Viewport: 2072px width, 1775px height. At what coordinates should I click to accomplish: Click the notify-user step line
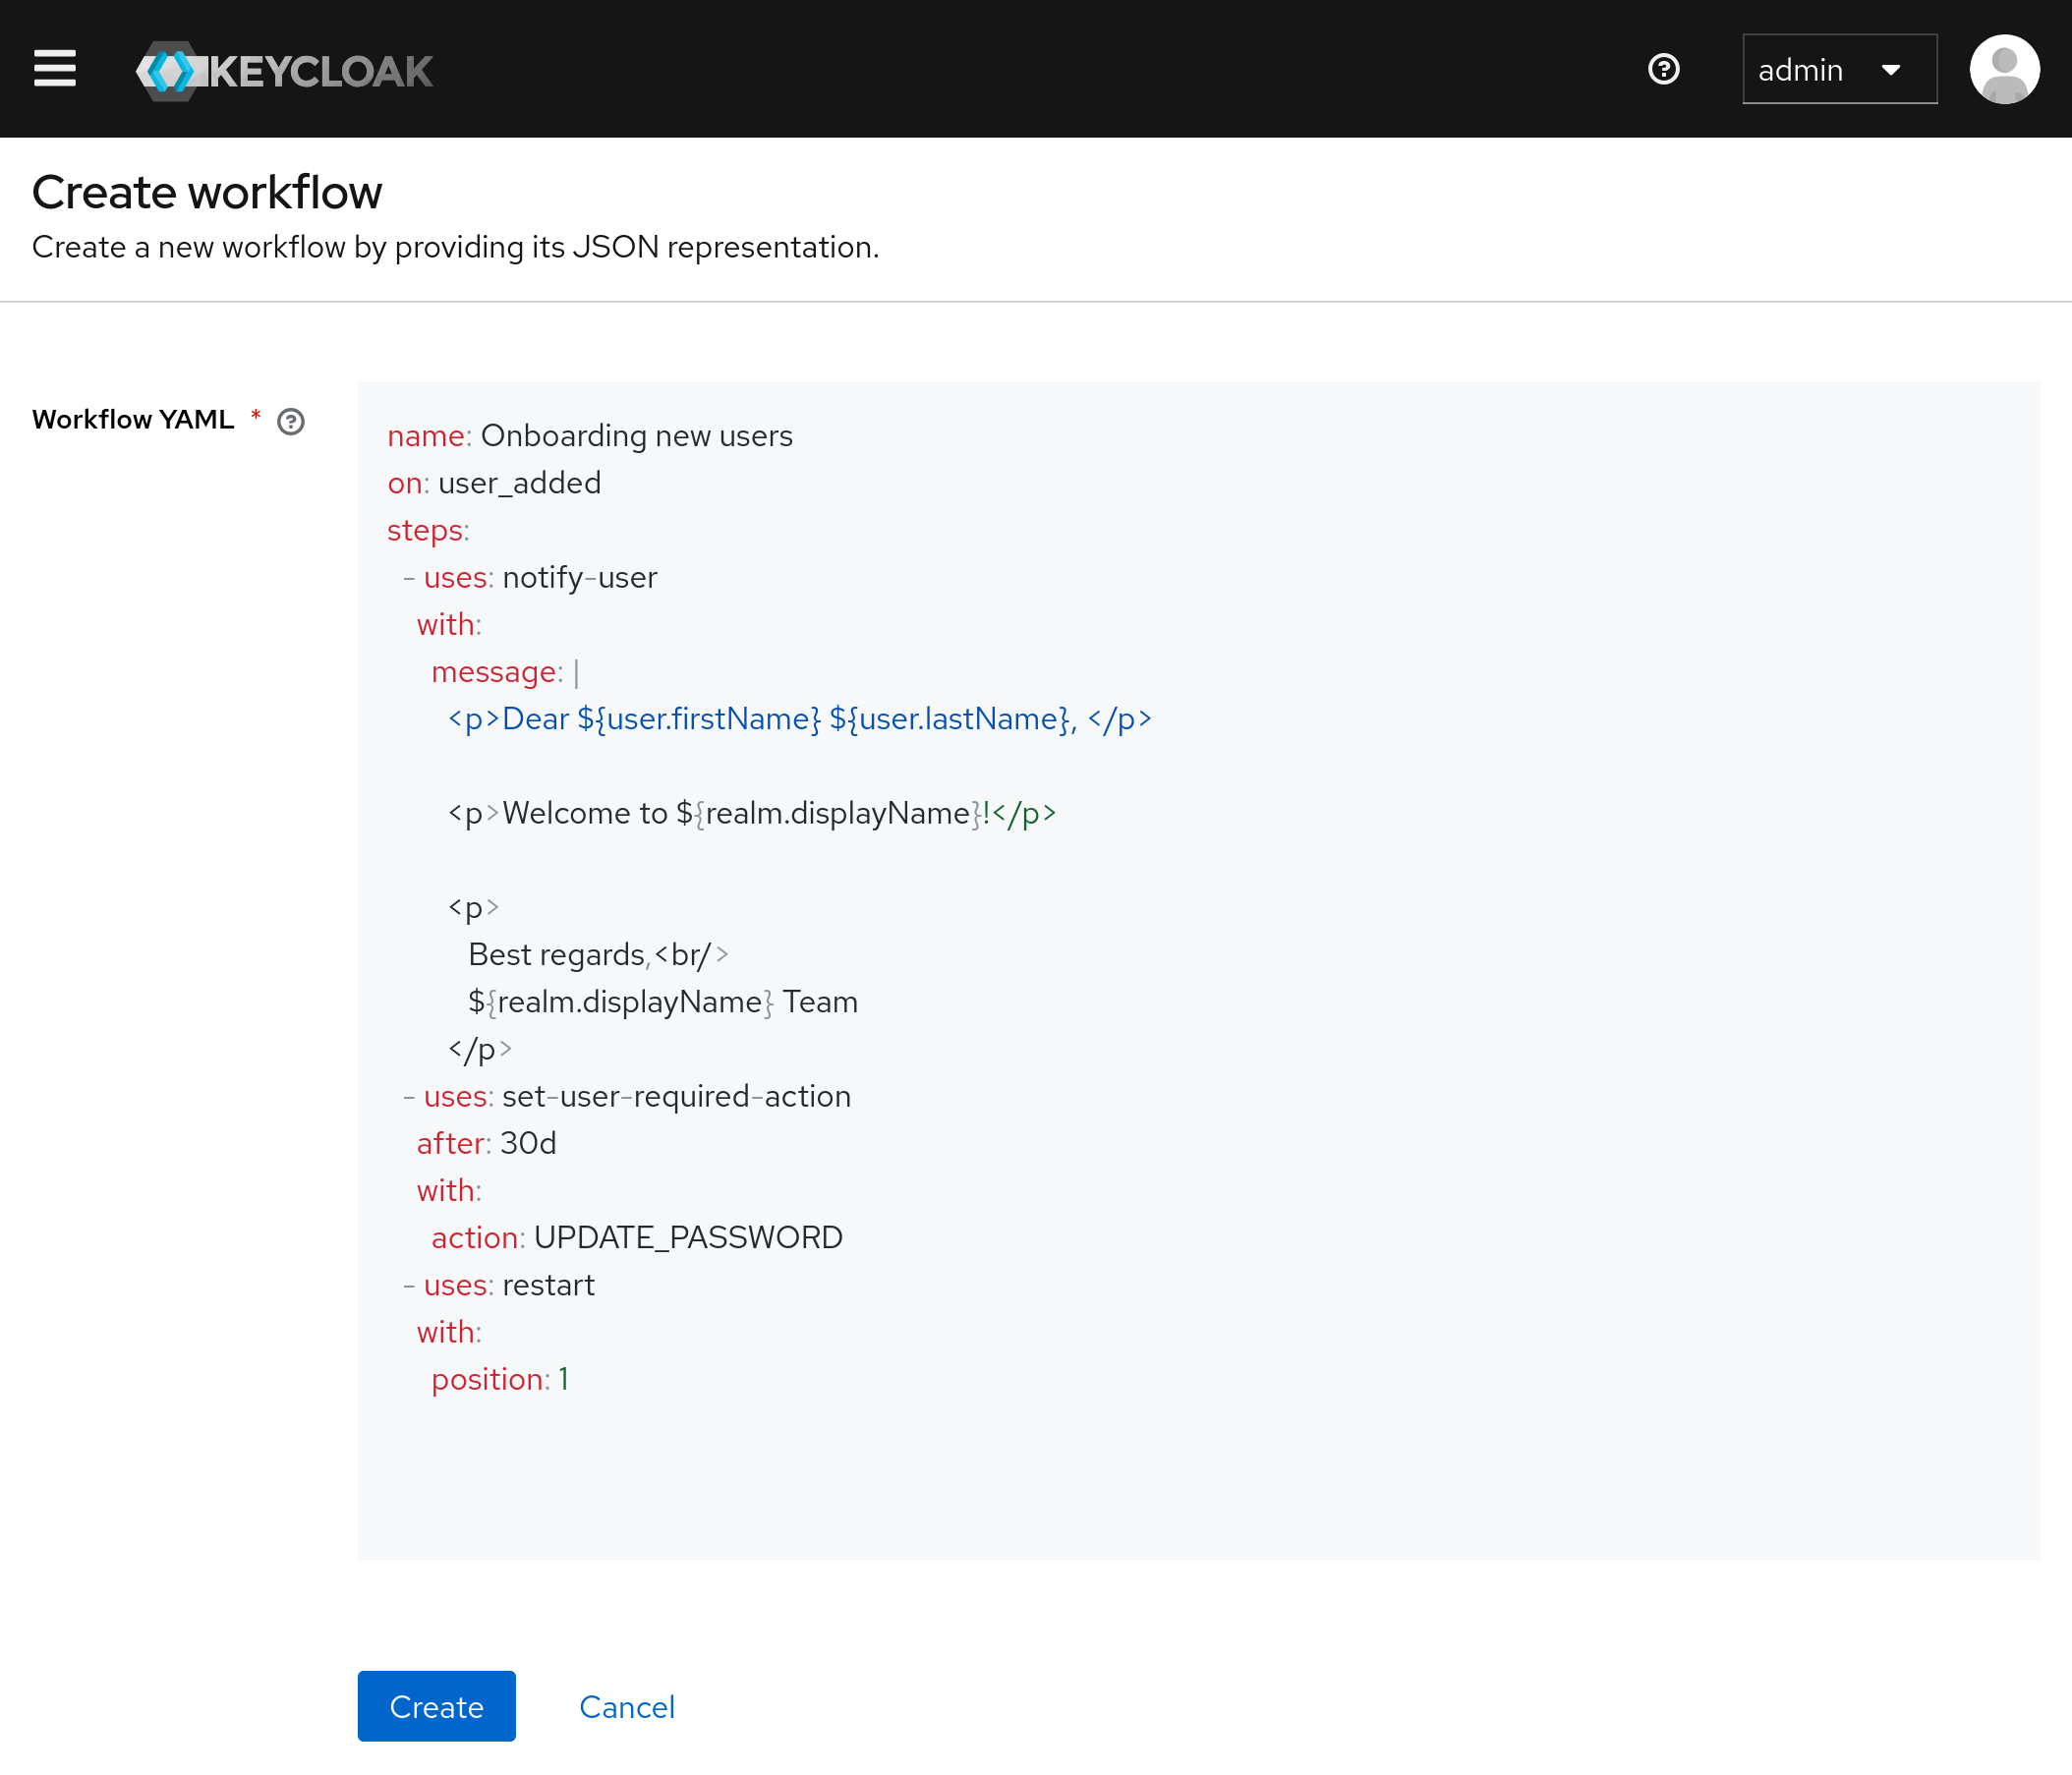530,577
